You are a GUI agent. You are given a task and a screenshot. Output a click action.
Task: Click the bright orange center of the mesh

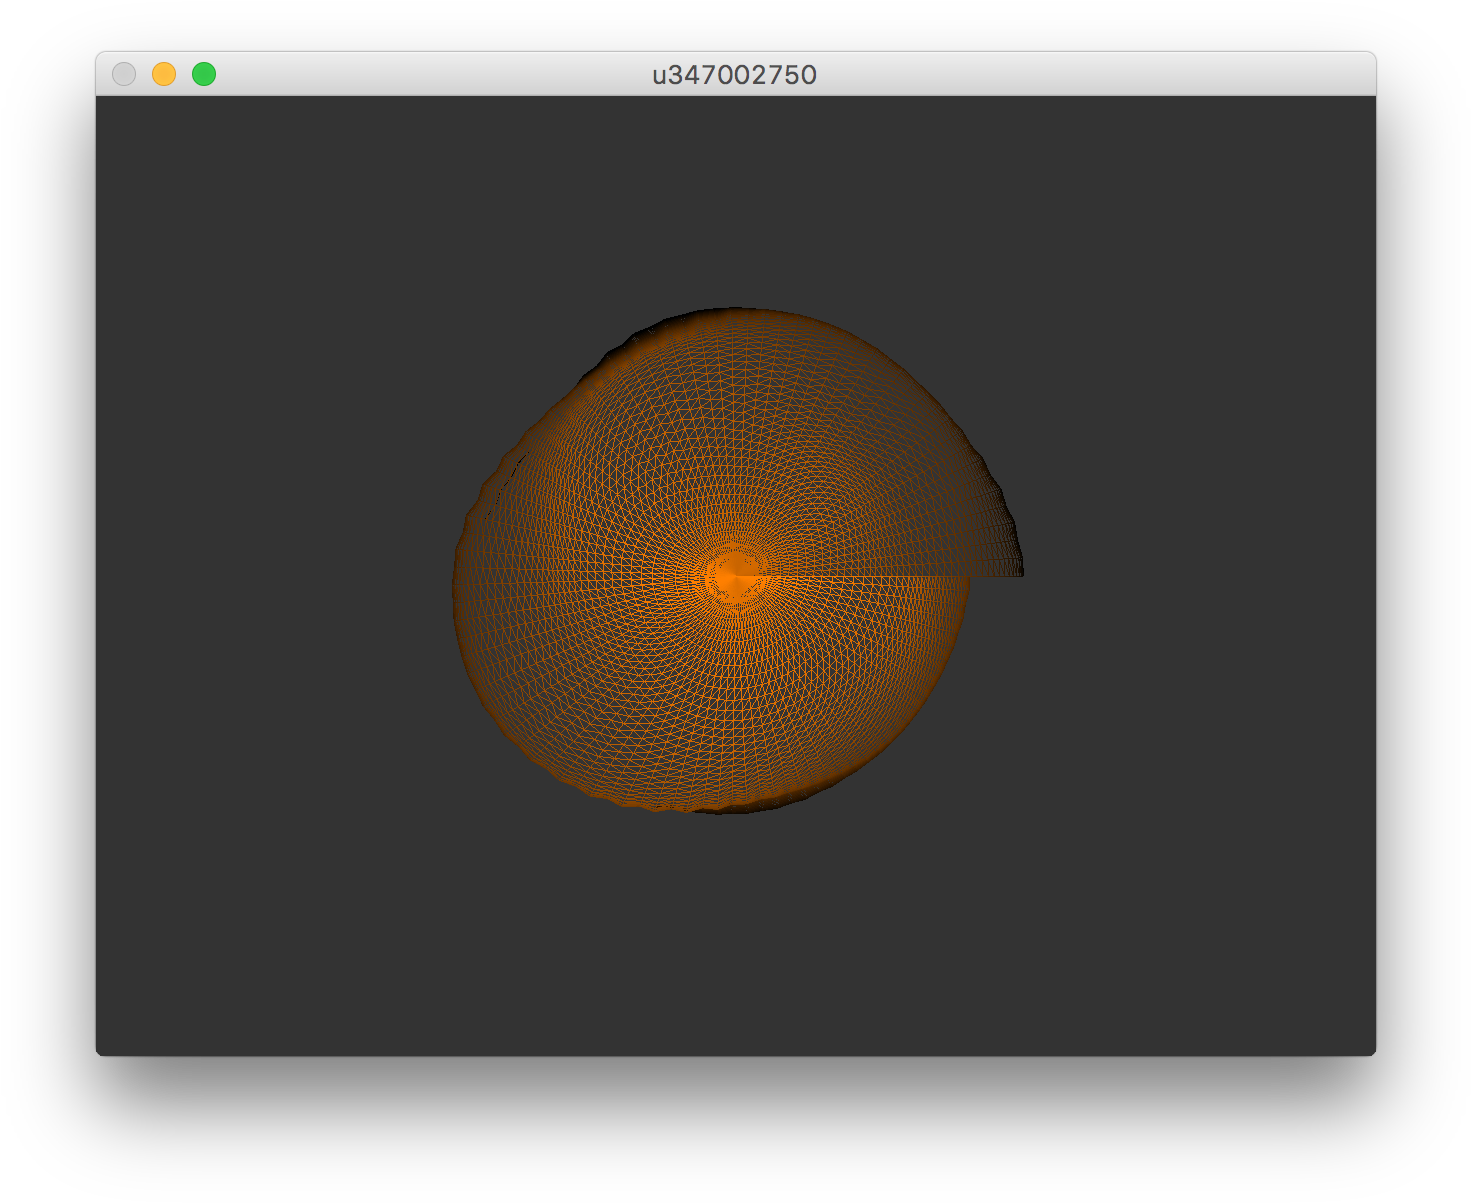[736, 575]
